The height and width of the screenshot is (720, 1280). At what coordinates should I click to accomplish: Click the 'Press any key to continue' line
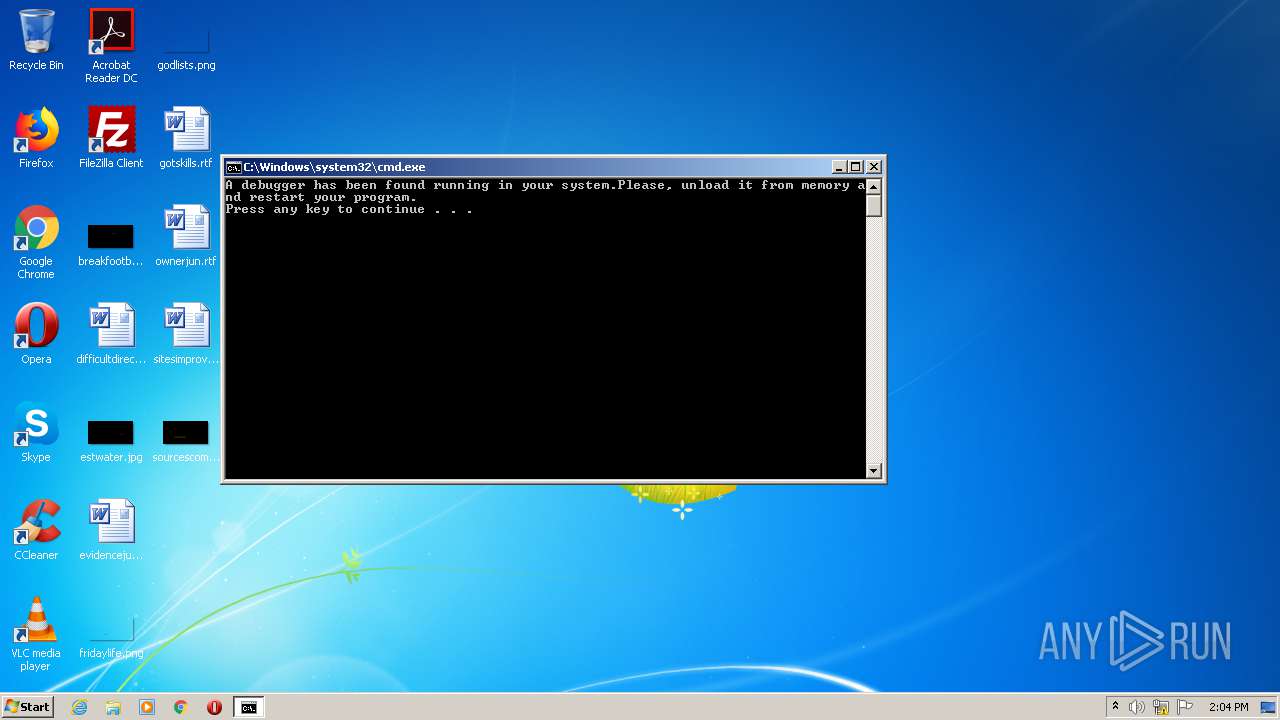[x=349, y=210]
